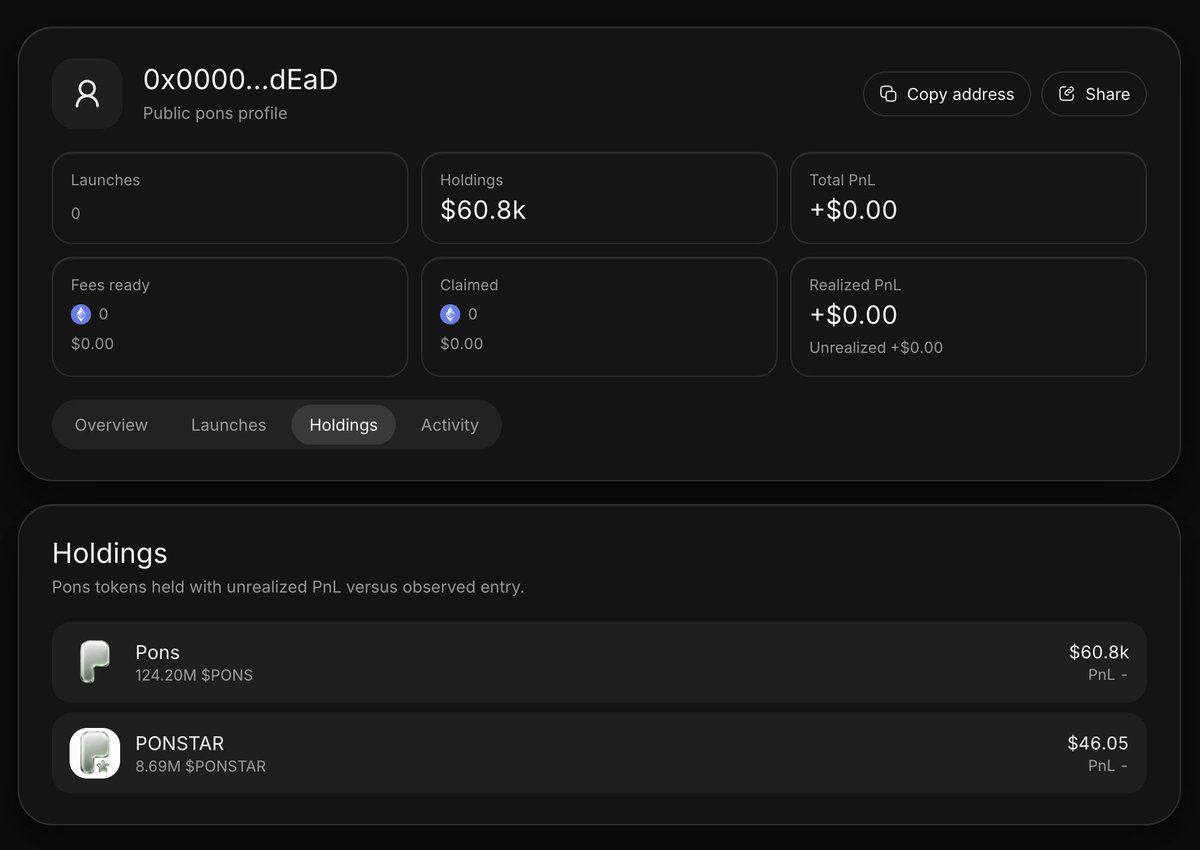Click the Claimed label
The width and height of the screenshot is (1200, 850).
click(469, 285)
